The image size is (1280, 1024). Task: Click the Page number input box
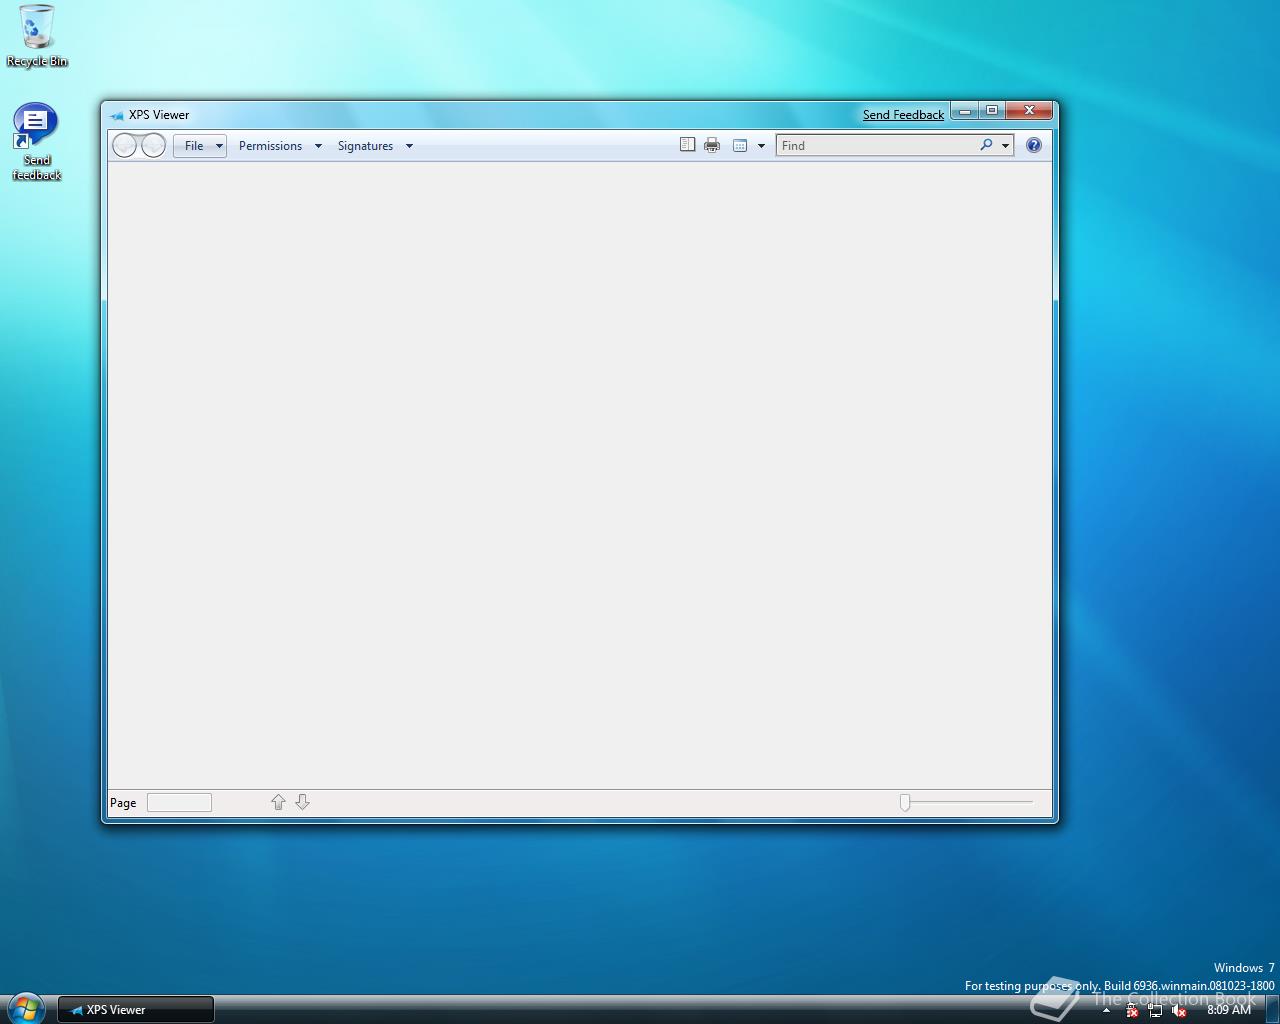[179, 802]
